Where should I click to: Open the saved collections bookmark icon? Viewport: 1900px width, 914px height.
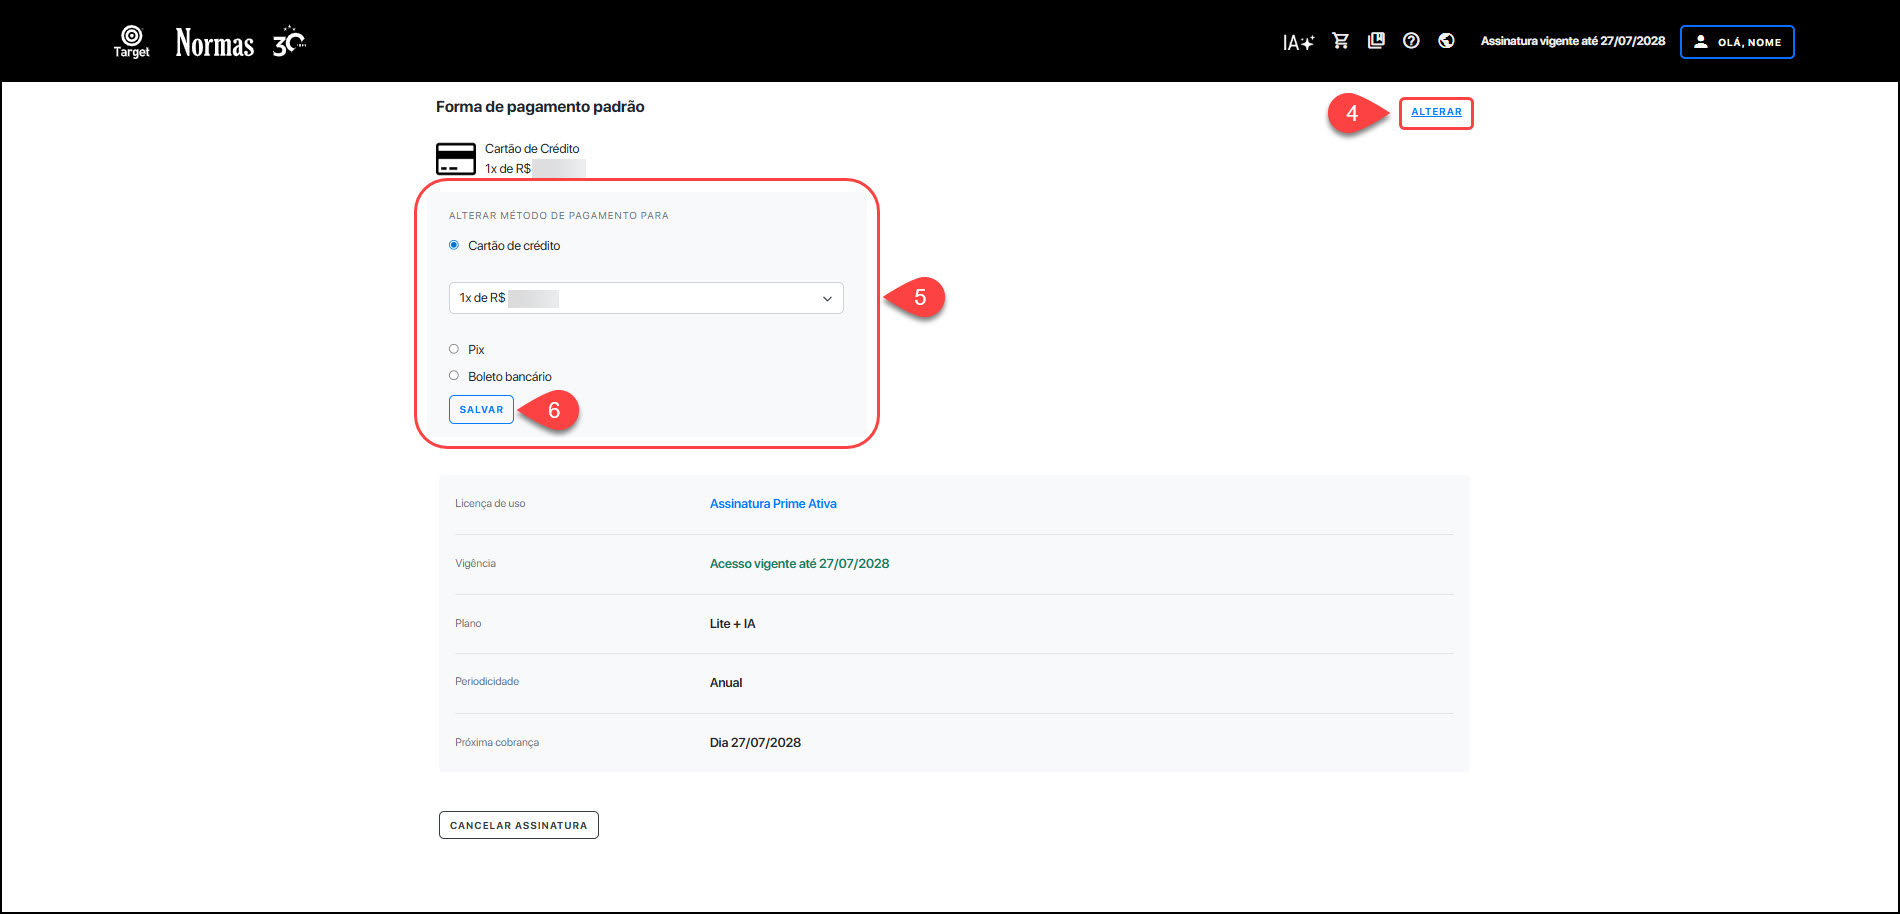tap(1376, 41)
